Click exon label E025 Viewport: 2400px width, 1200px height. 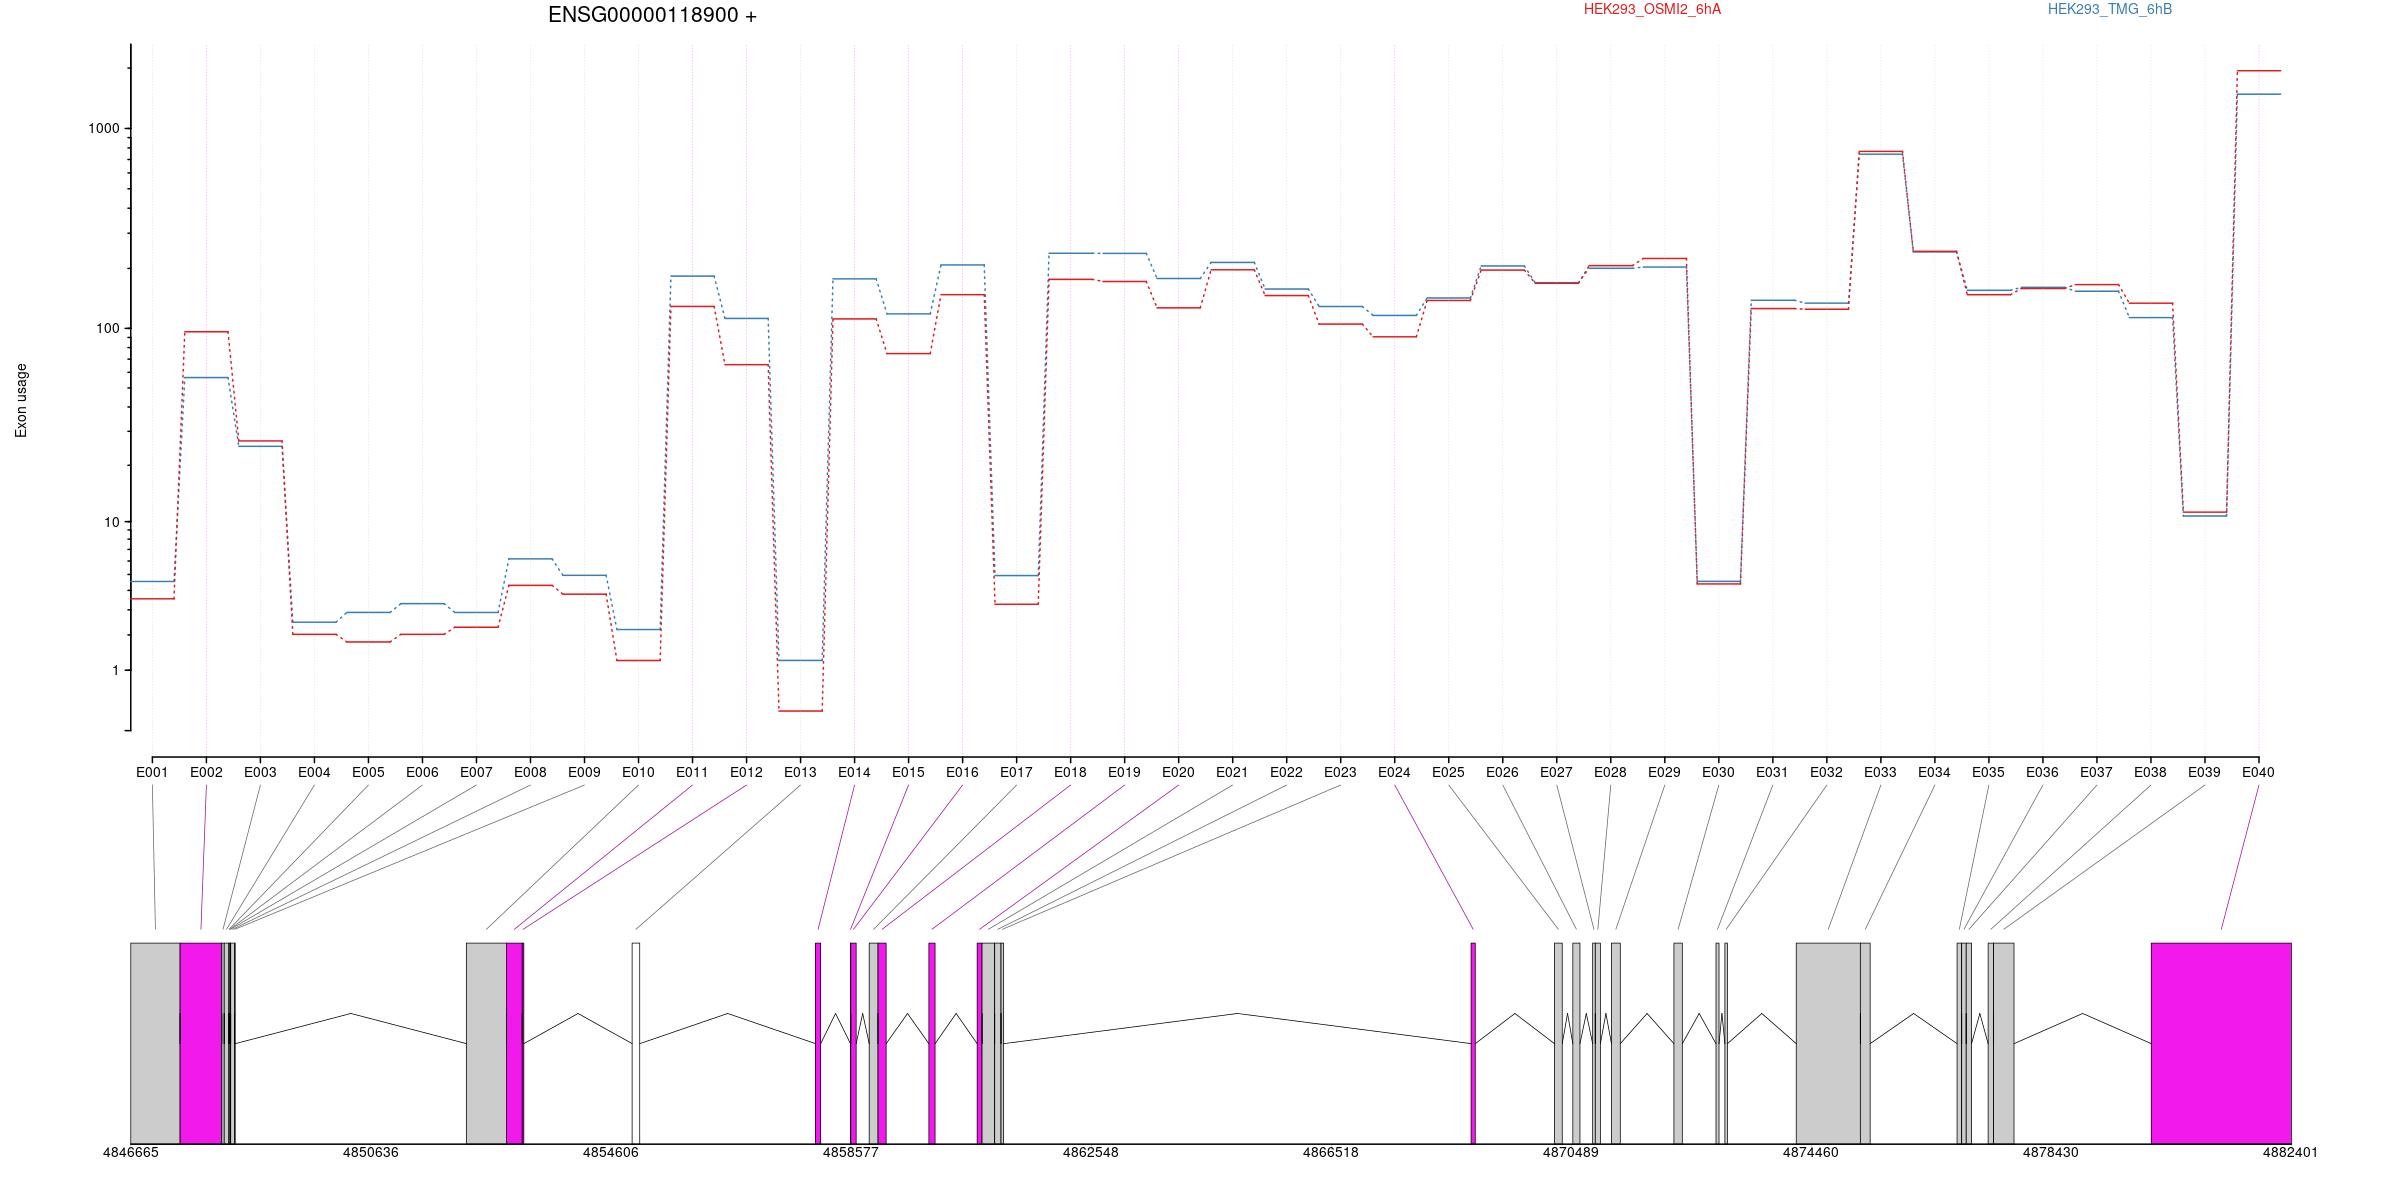pyautogui.click(x=1448, y=772)
